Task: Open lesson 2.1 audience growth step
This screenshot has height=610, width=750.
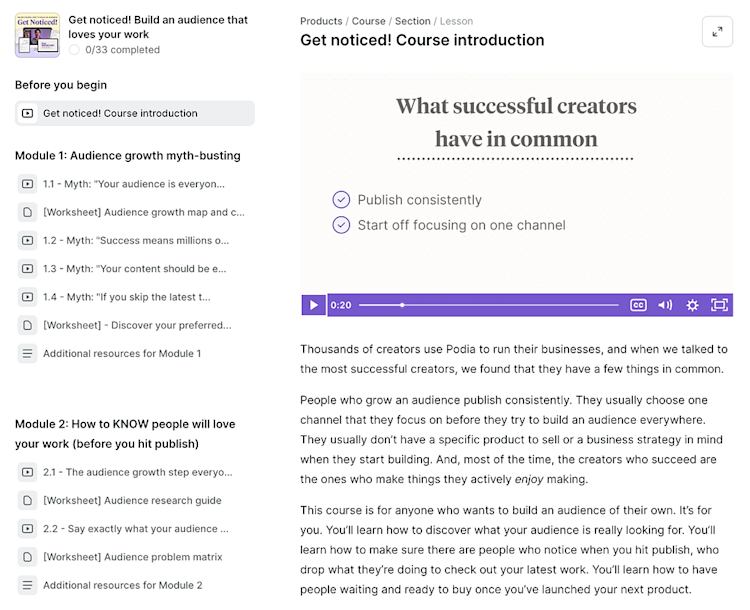Action: 135,472
